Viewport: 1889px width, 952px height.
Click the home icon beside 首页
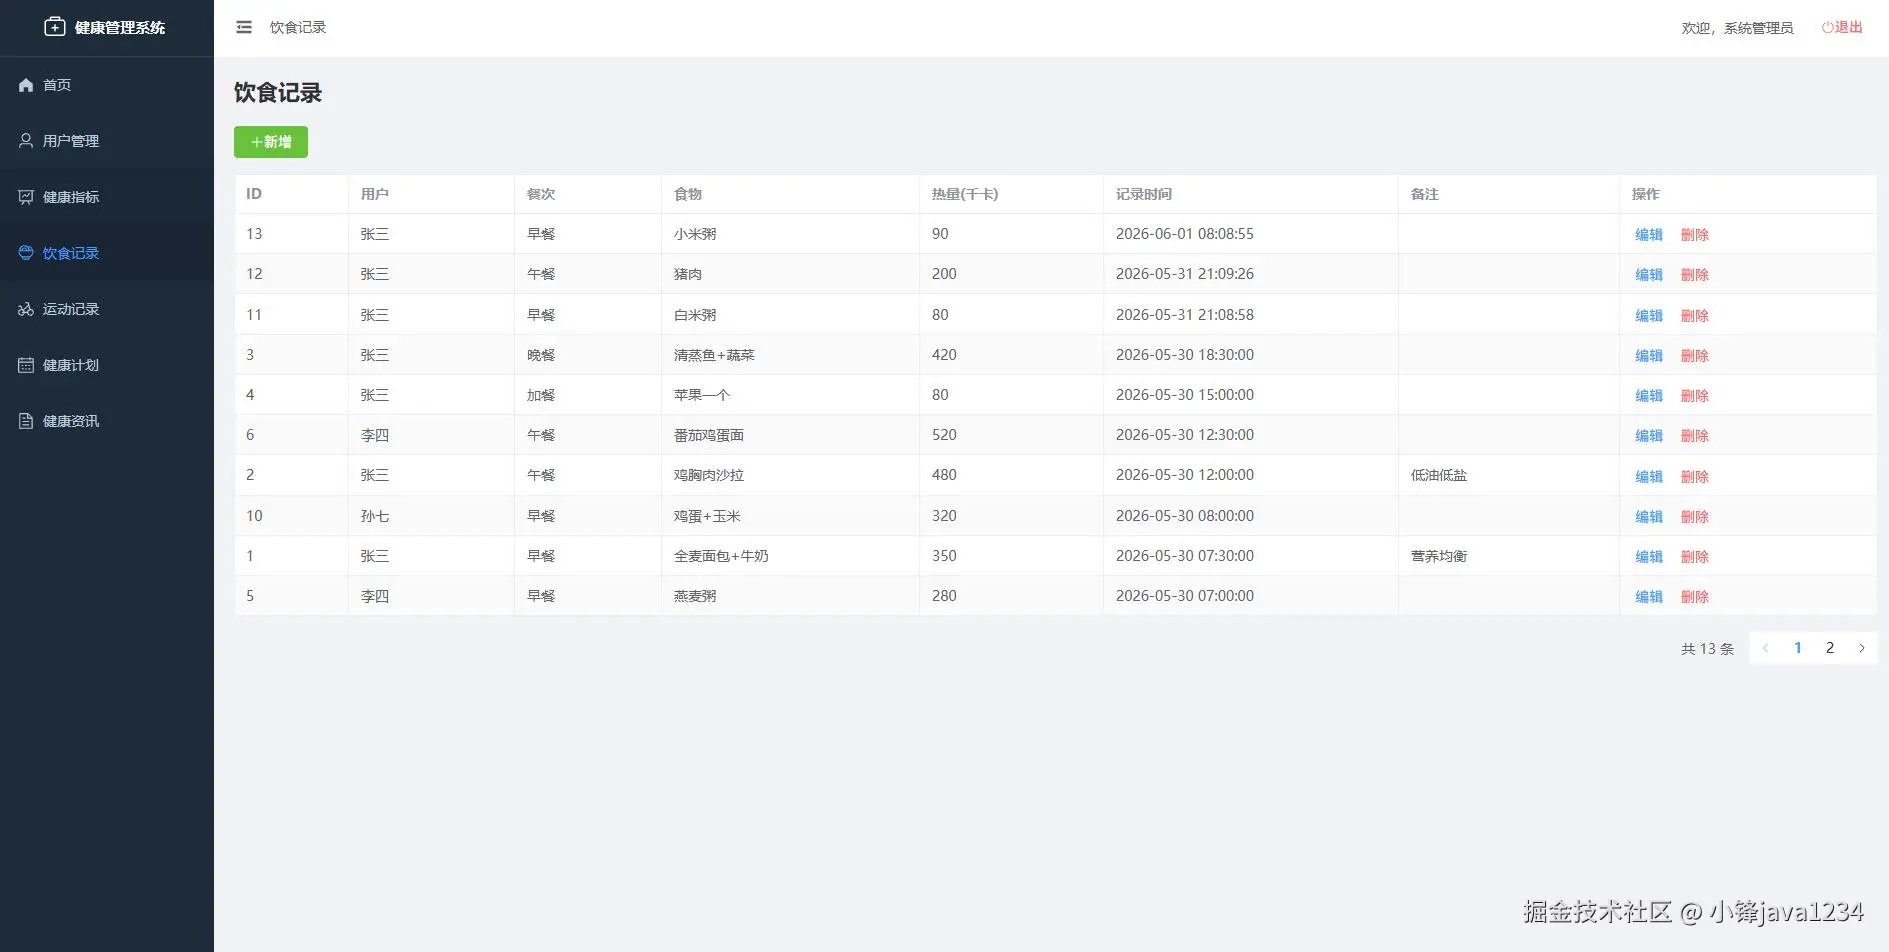coord(26,85)
